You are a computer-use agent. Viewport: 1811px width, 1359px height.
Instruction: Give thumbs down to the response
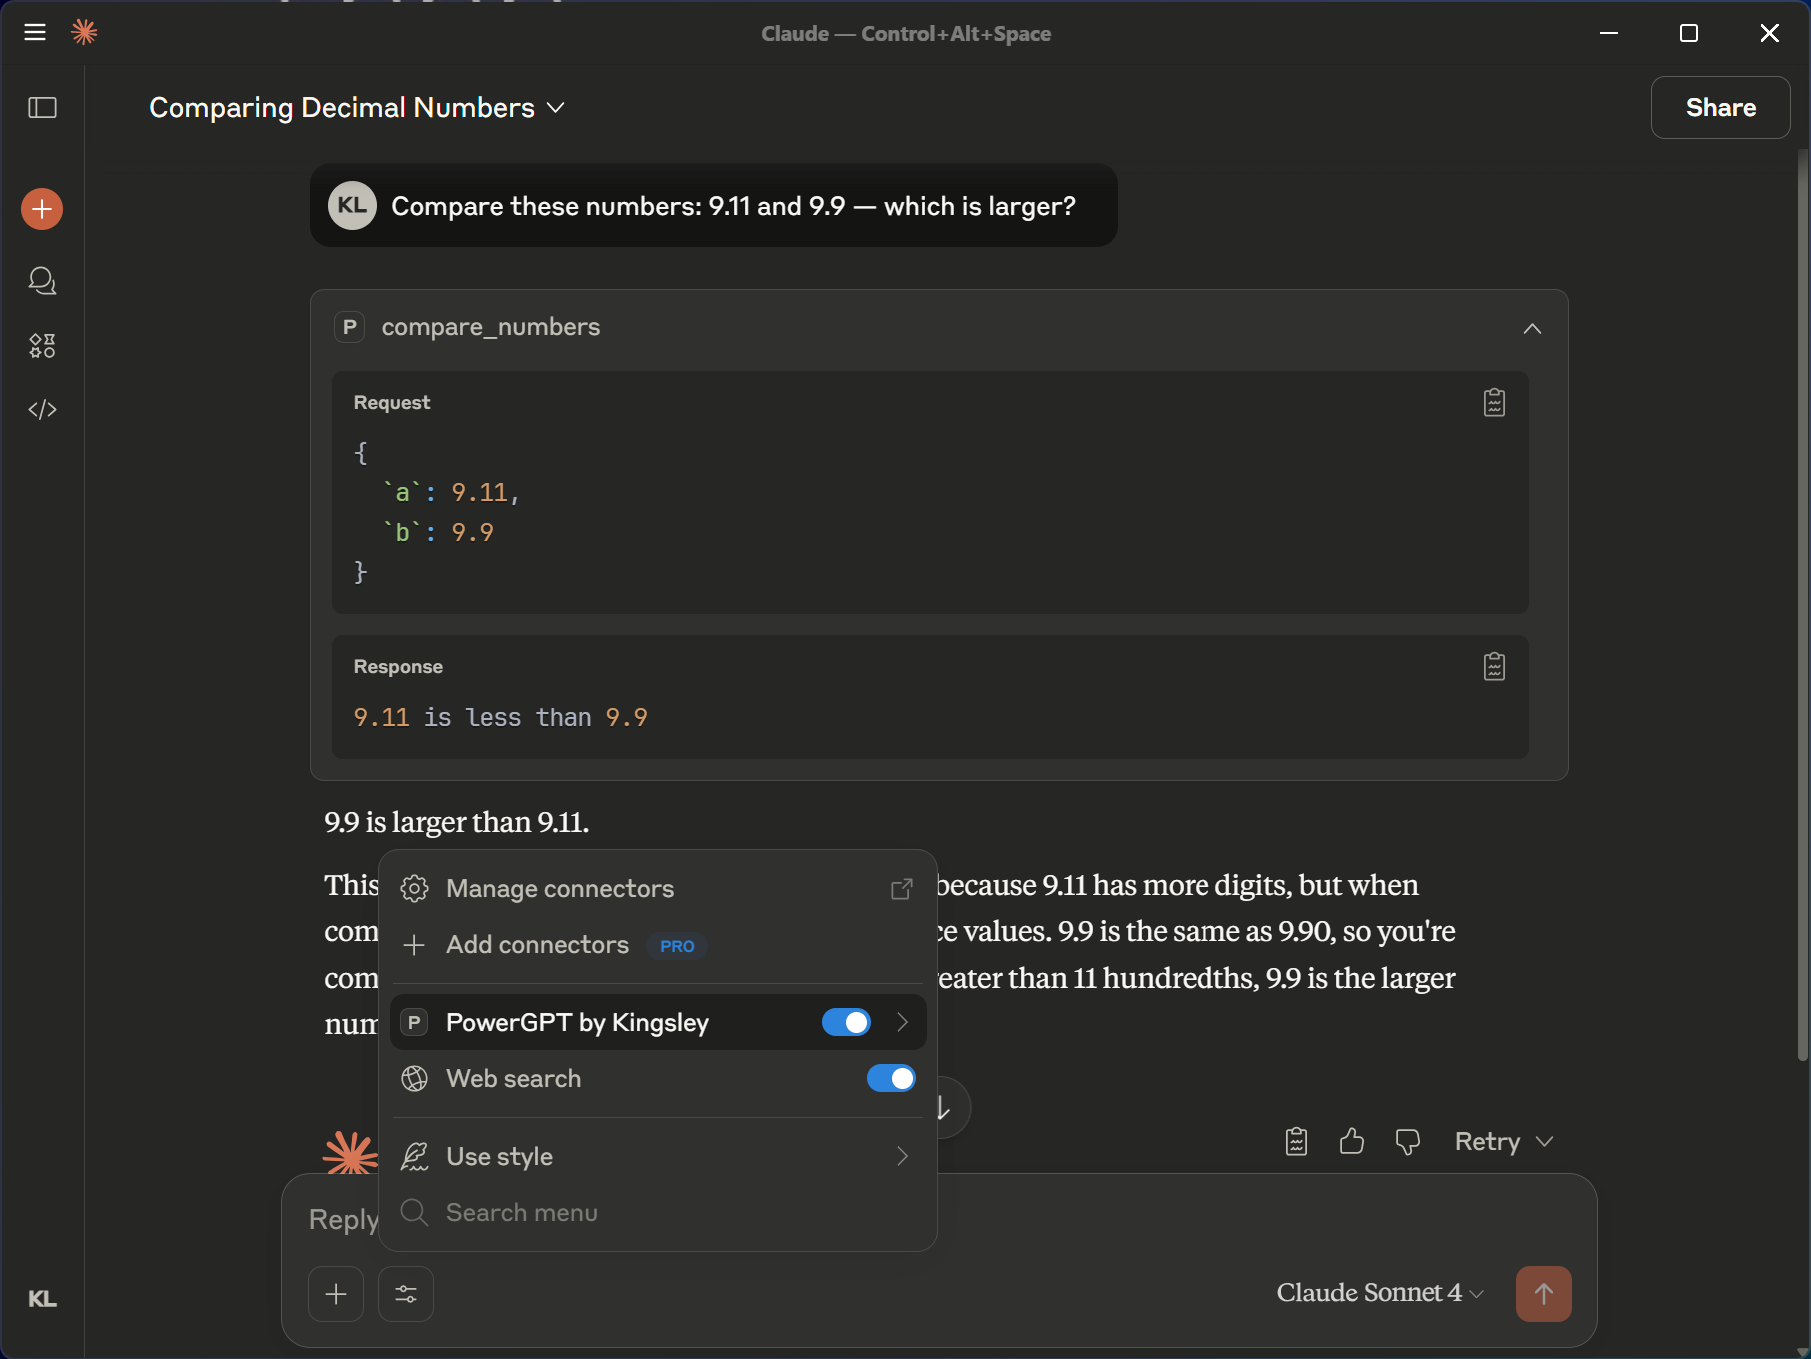tap(1408, 1141)
